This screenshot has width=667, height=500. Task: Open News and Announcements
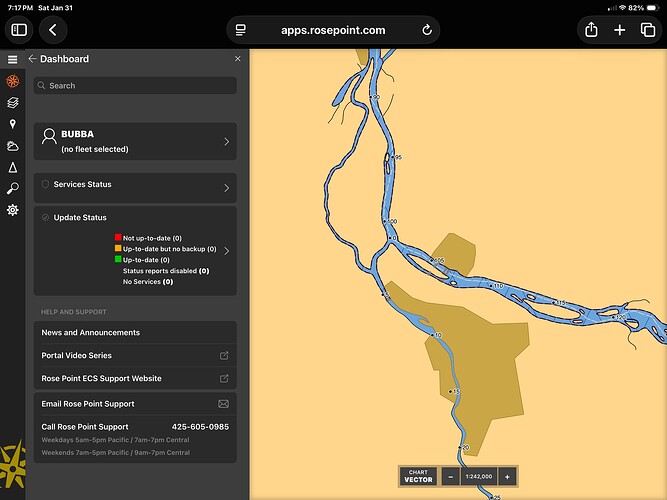coord(135,333)
